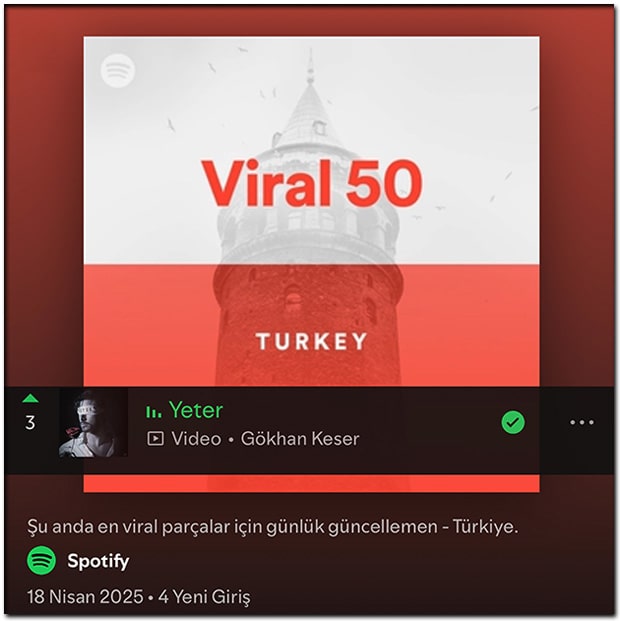620x621 pixels.
Task: Click the green upward trend arrow
Action: tap(31, 398)
